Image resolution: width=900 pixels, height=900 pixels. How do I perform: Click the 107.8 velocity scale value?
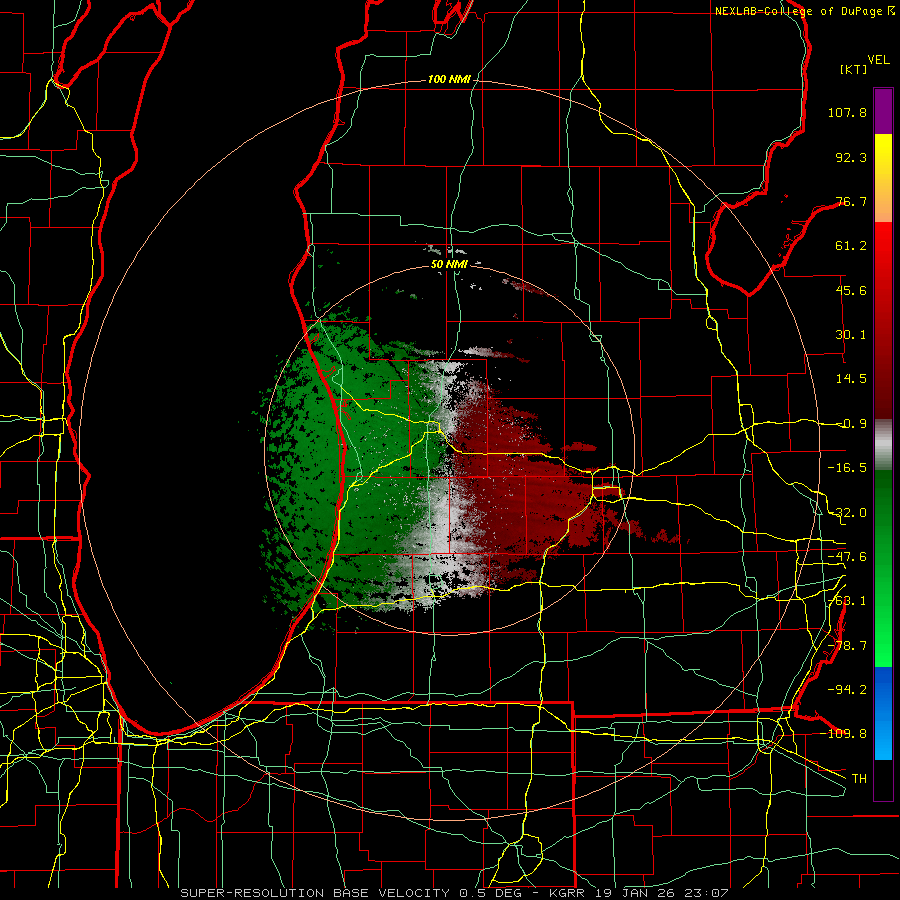[x=847, y=112]
